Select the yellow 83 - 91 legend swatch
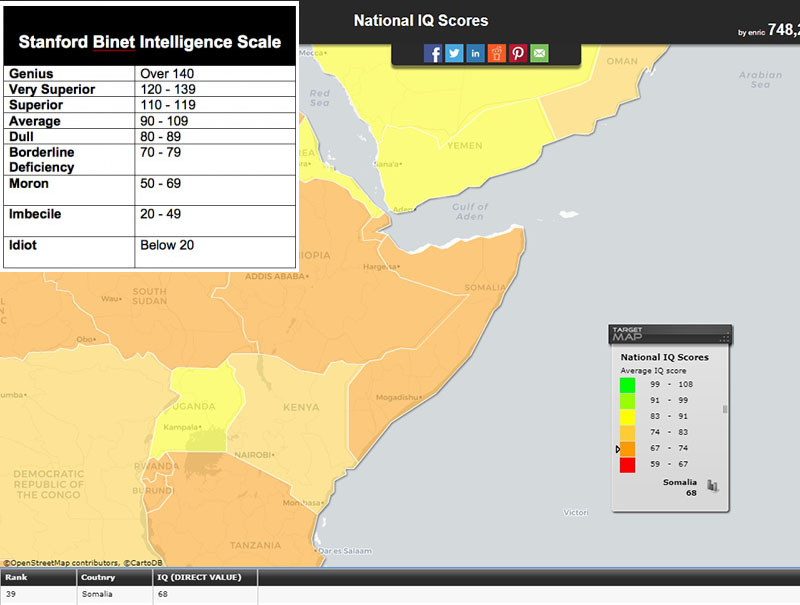Screen dimensions: 800x605 [627, 416]
